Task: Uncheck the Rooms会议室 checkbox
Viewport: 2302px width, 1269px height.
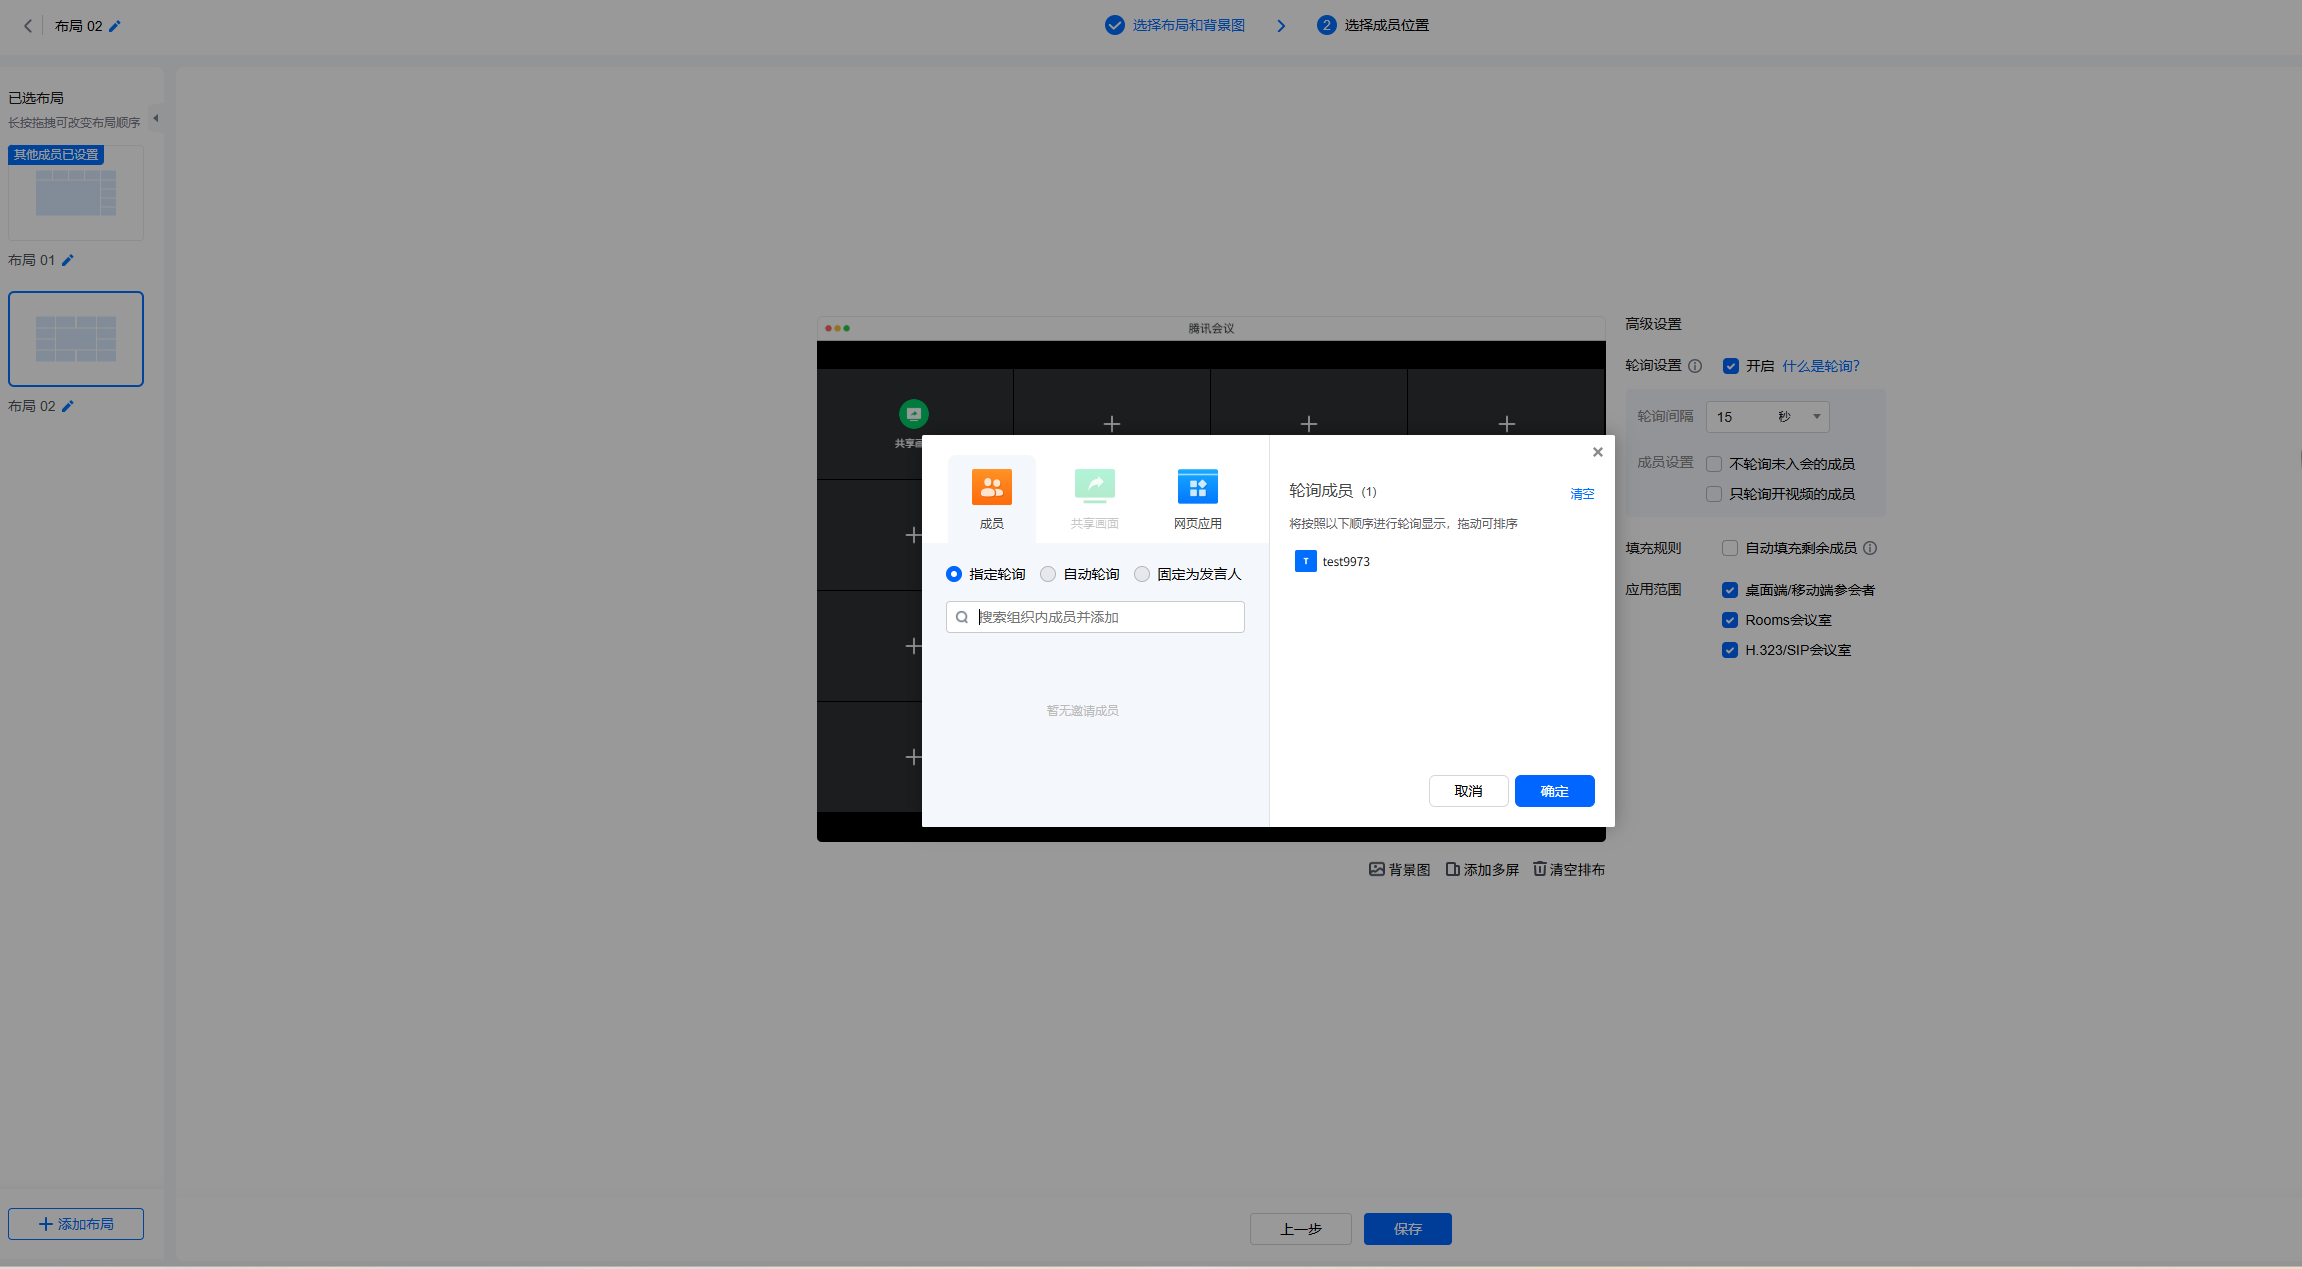Action: (1730, 620)
